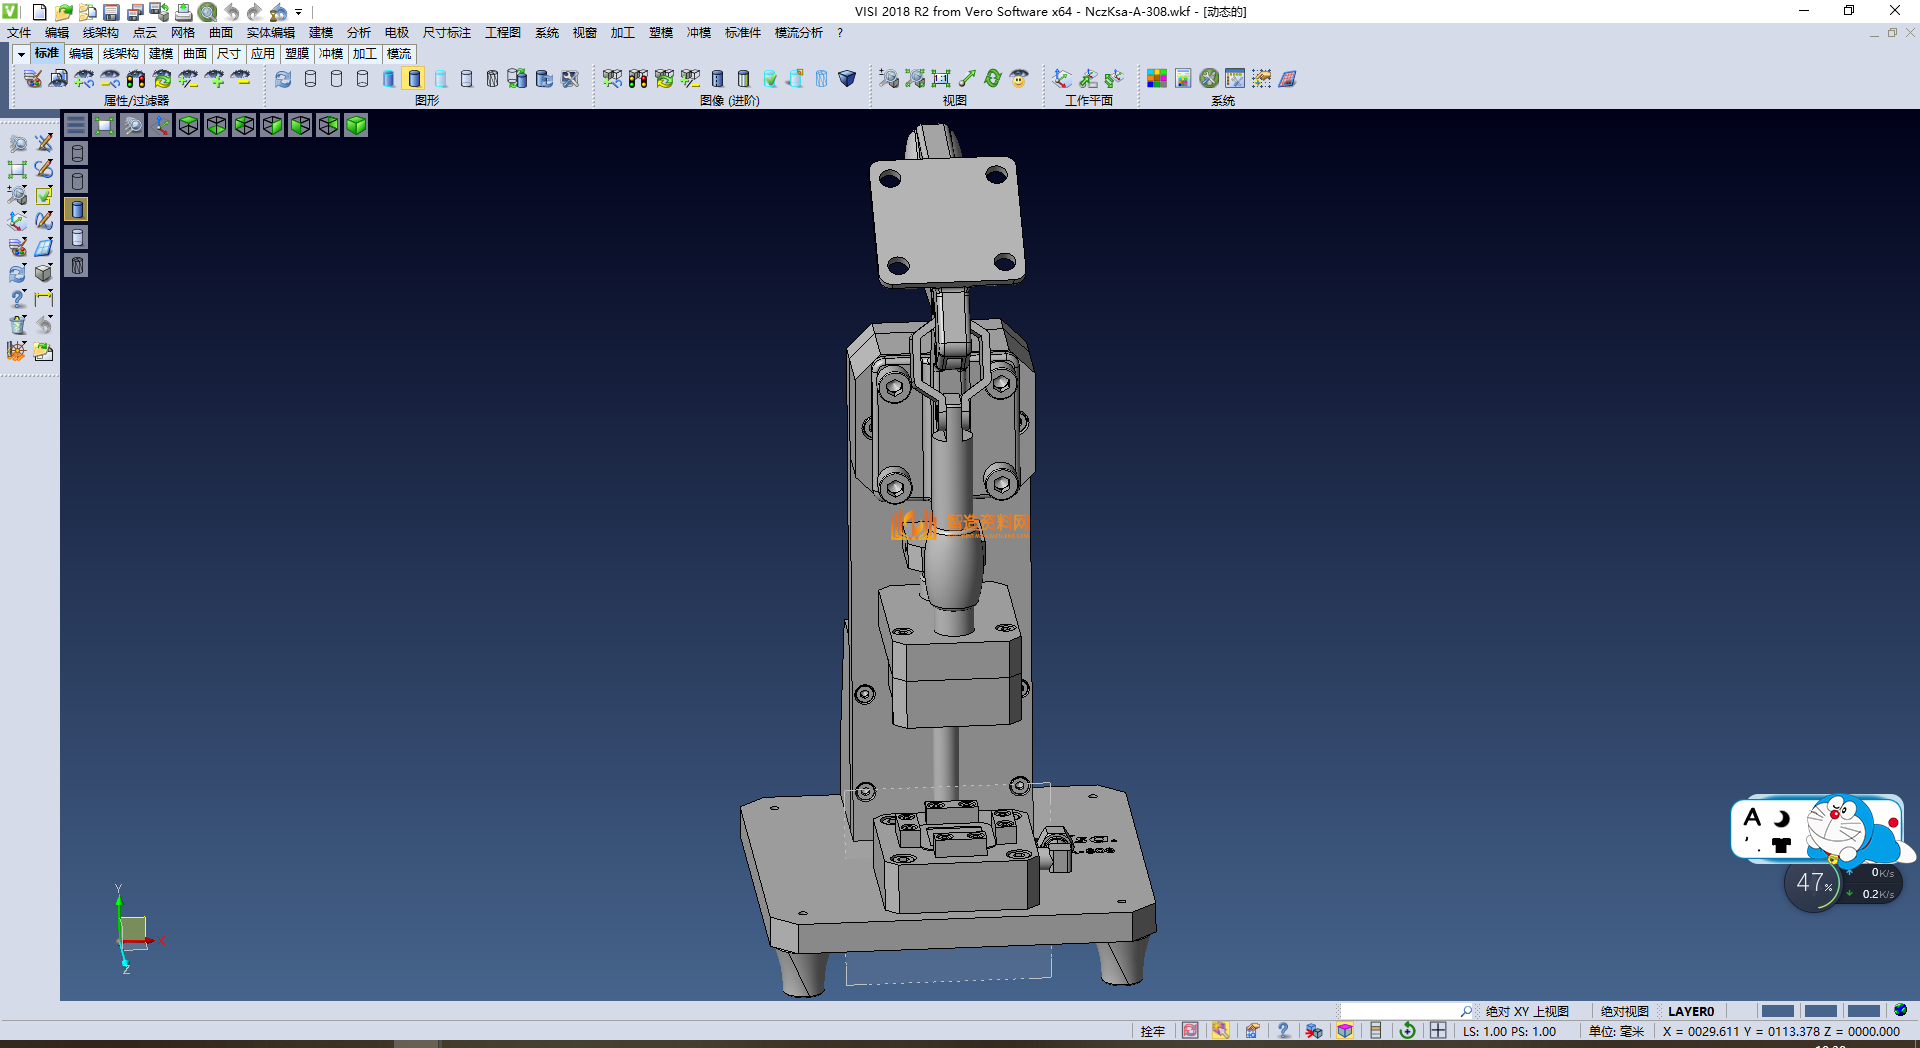Click the LAYER0 label in status bar
This screenshot has height=1048, width=1920.
click(1690, 1011)
